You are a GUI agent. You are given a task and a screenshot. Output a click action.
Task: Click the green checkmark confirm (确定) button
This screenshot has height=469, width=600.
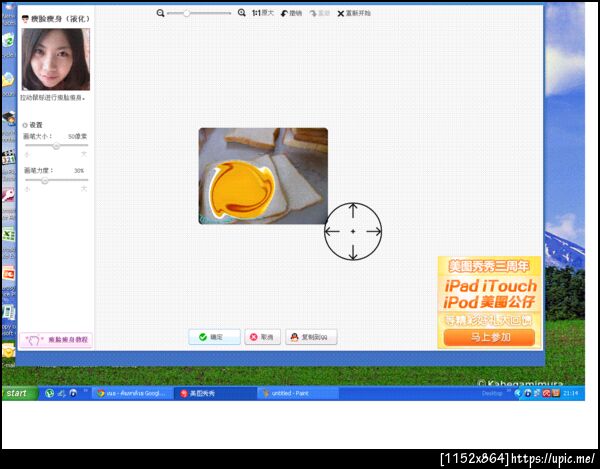pos(214,337)
